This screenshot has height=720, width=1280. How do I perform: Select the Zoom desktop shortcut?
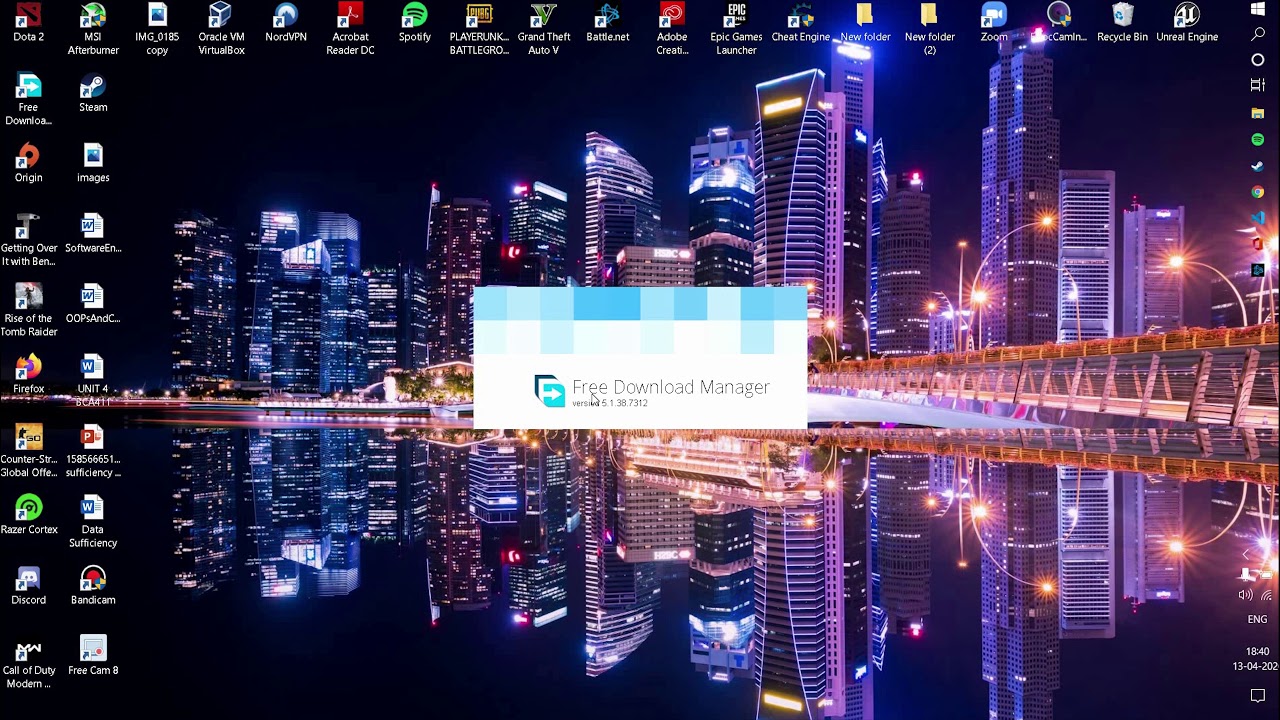993,24
